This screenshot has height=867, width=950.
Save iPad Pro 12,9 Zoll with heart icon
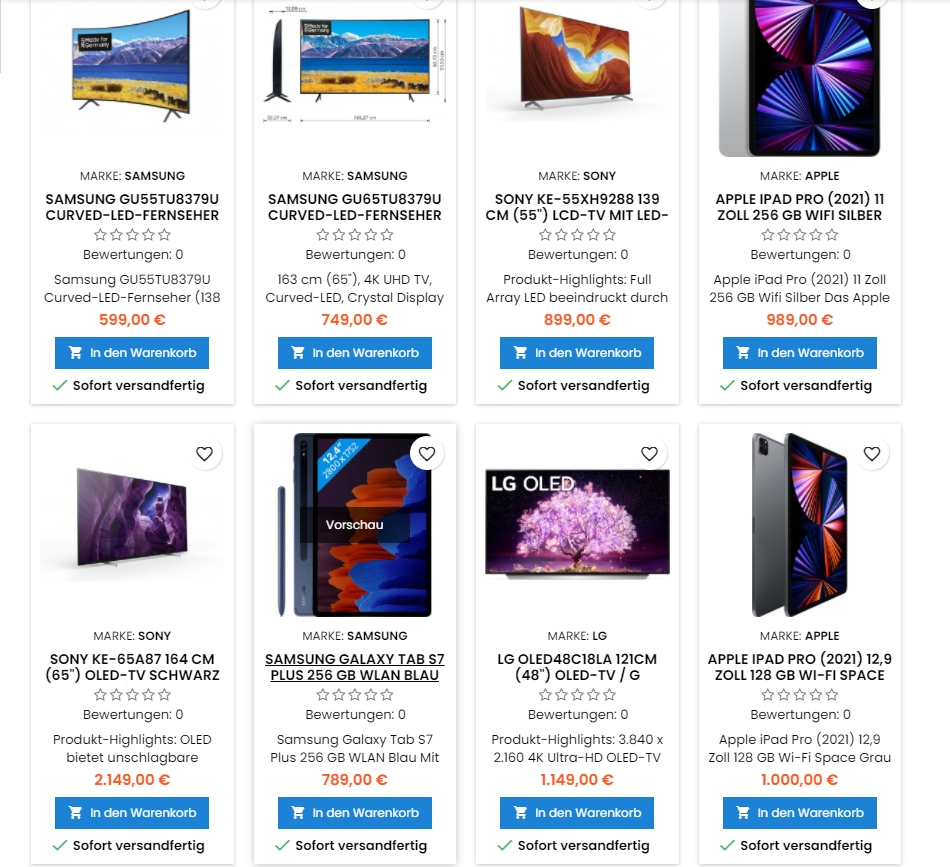872,454
